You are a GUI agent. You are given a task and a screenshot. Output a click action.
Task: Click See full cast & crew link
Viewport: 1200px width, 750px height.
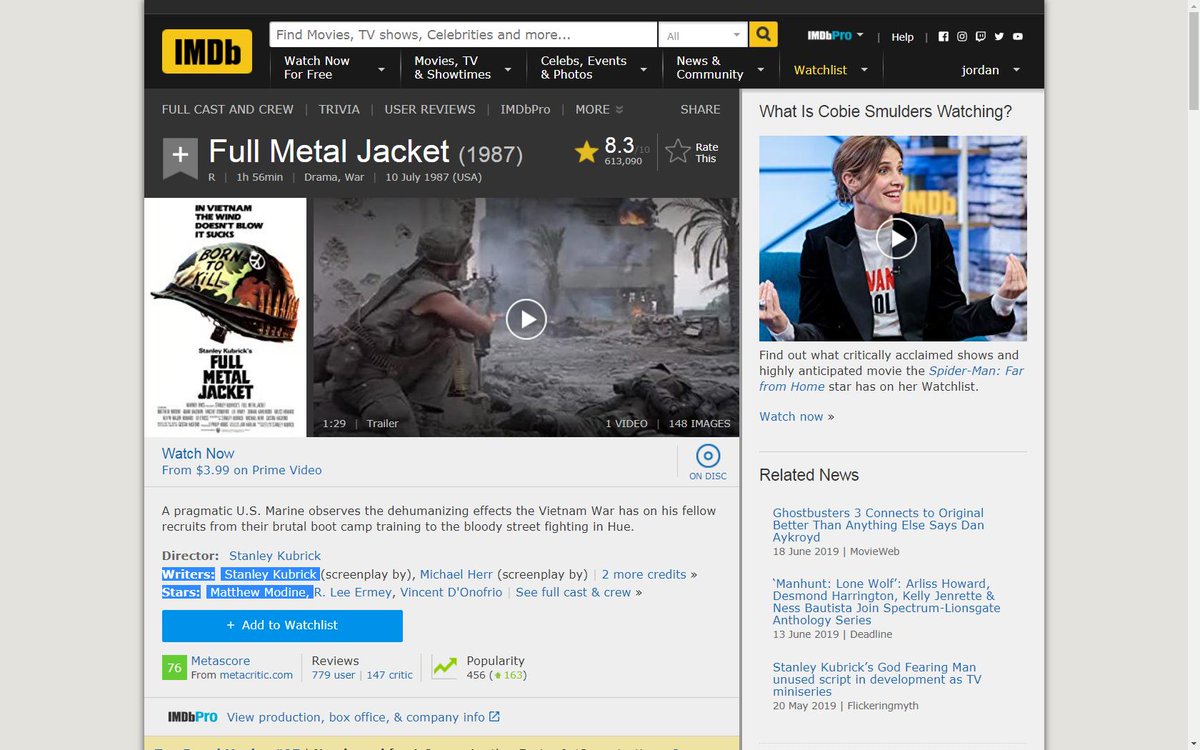(573, 592)
